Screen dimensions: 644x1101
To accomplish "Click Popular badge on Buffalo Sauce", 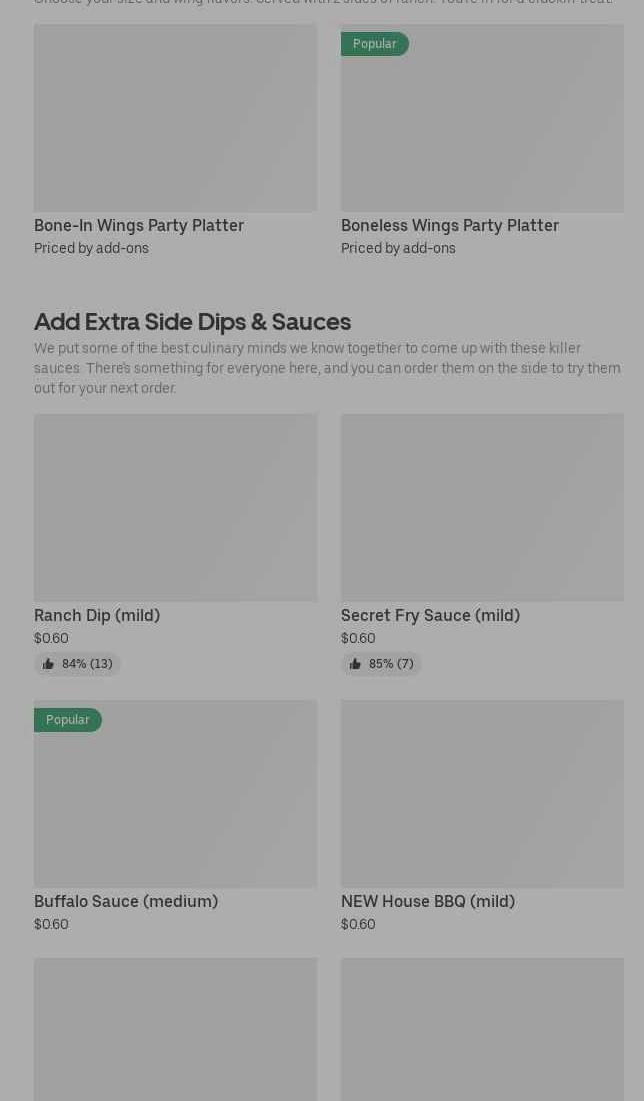I will [x=67, y=720].
